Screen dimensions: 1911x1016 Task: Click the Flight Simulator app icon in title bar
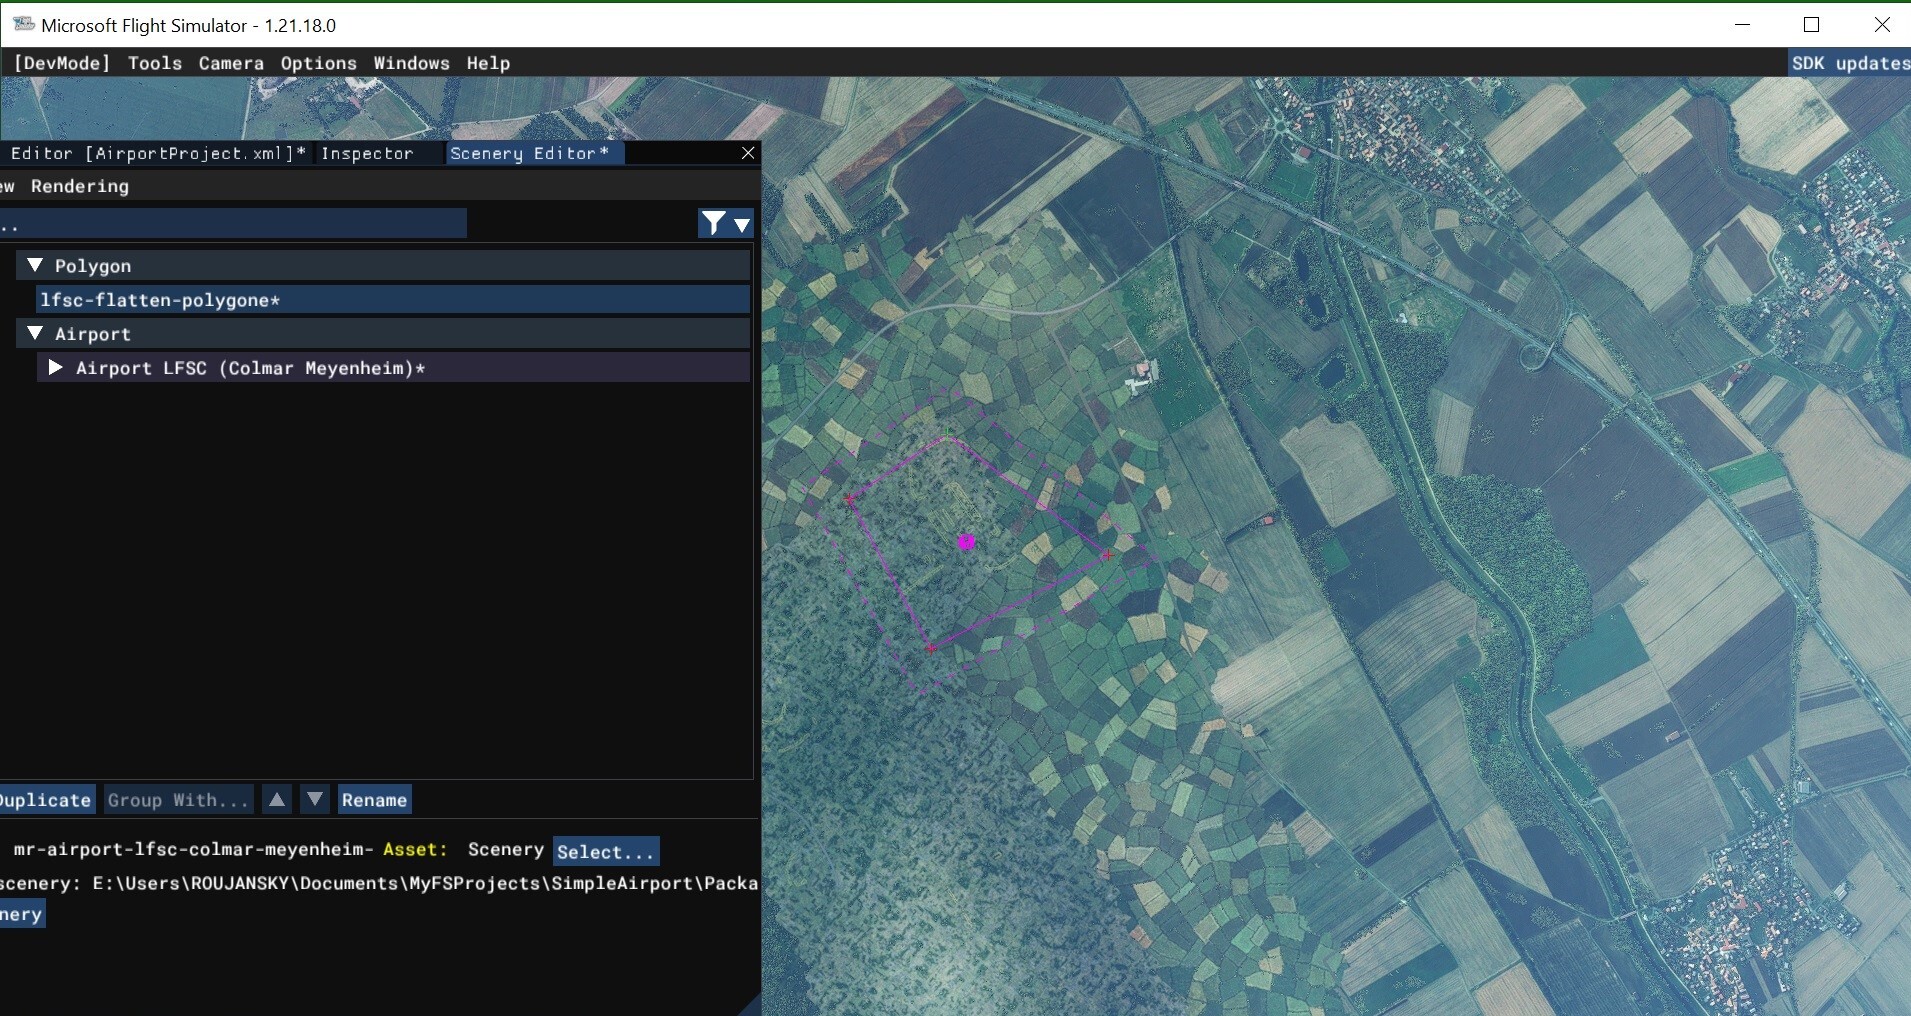(24, 24)
